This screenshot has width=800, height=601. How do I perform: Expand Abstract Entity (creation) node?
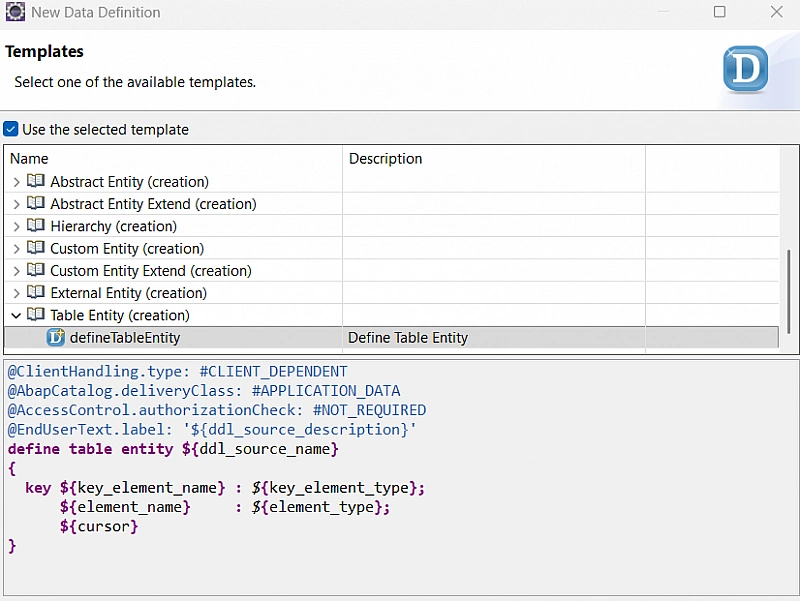(x=16, y=182)
